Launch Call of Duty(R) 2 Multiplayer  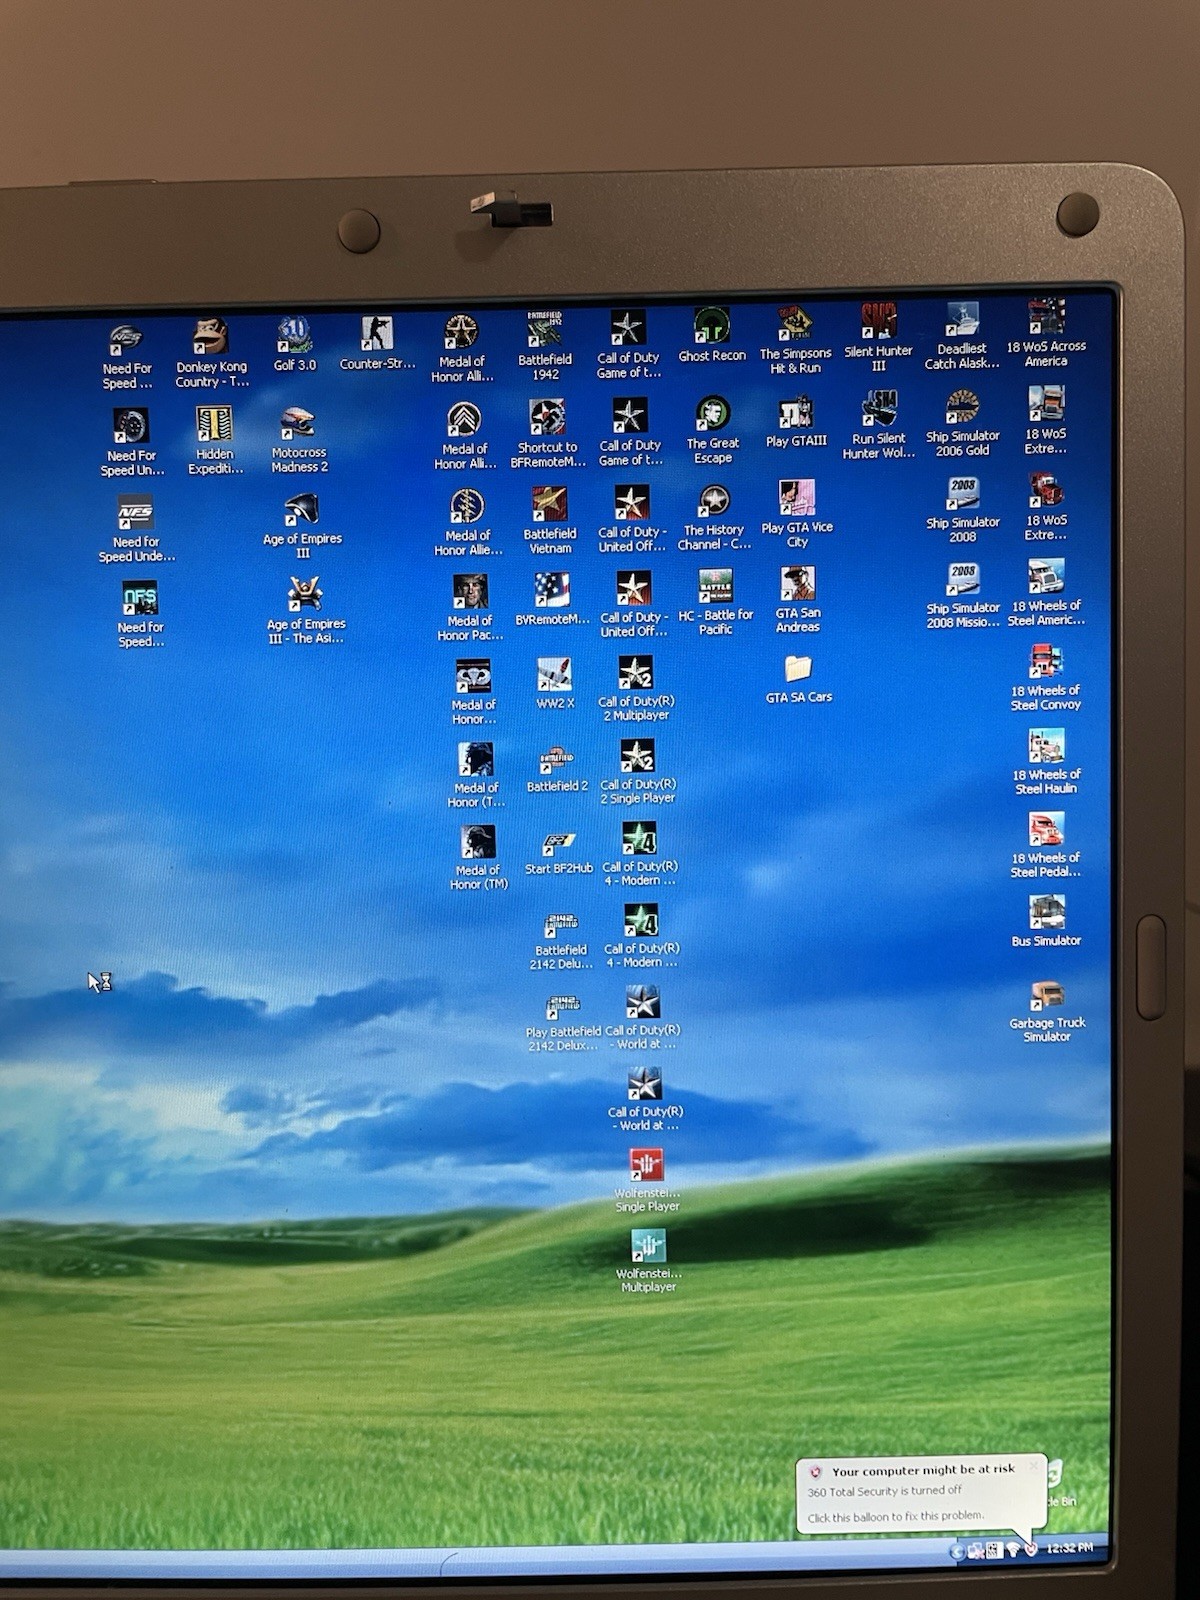pos(636,688)
